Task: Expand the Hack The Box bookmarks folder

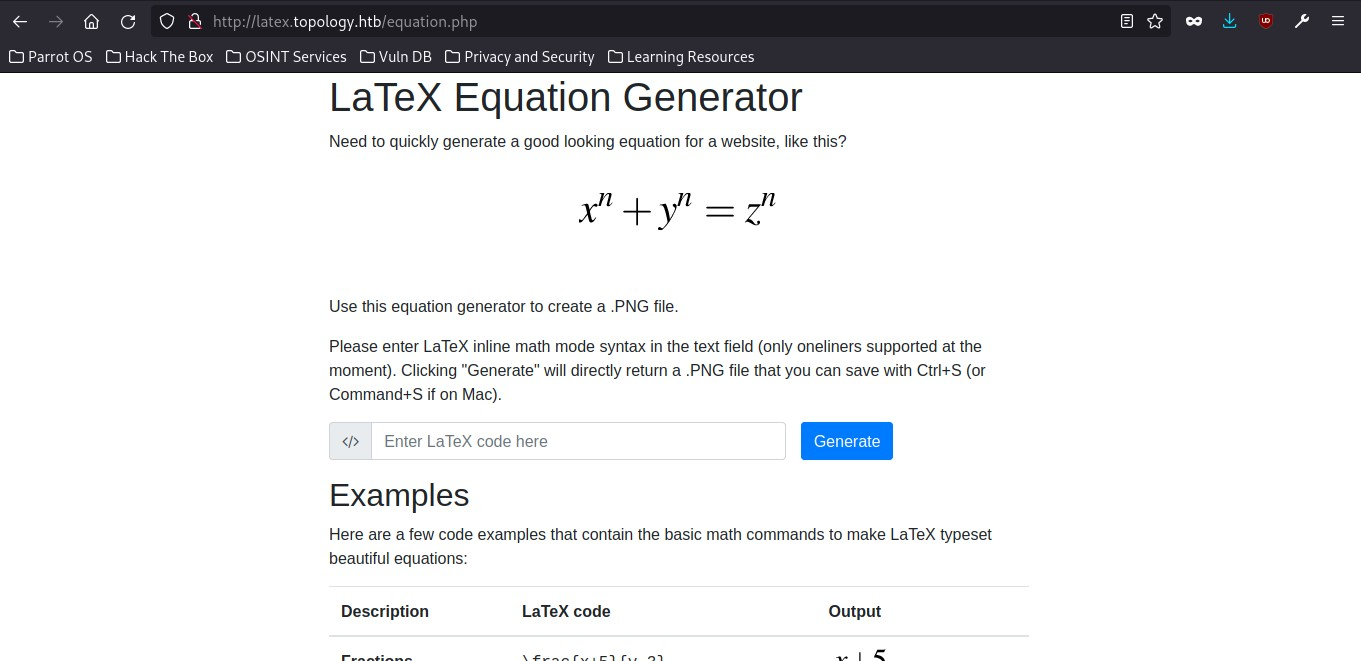Action: [x=159, y=57]
